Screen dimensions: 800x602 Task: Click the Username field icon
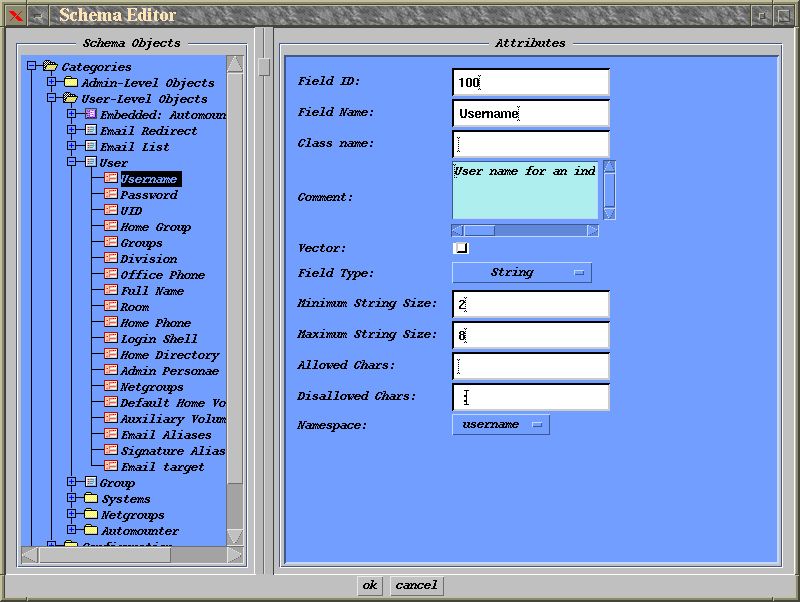coord(111,178)
